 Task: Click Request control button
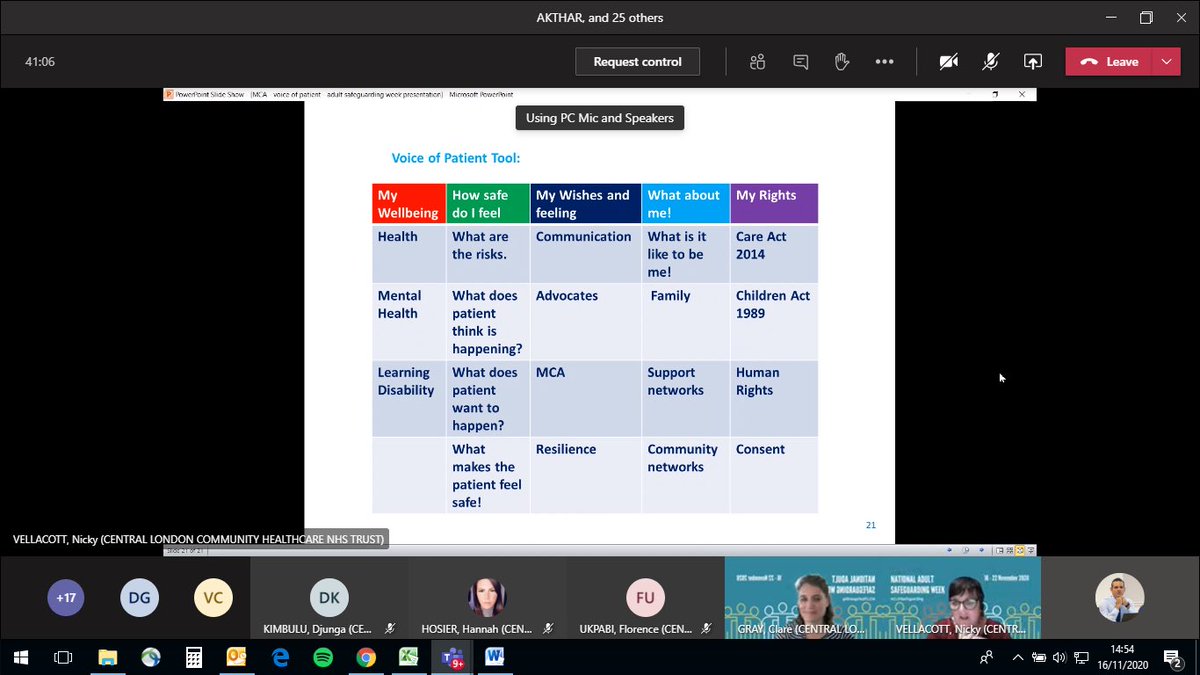pyautogui.click(x=637, y=62)
